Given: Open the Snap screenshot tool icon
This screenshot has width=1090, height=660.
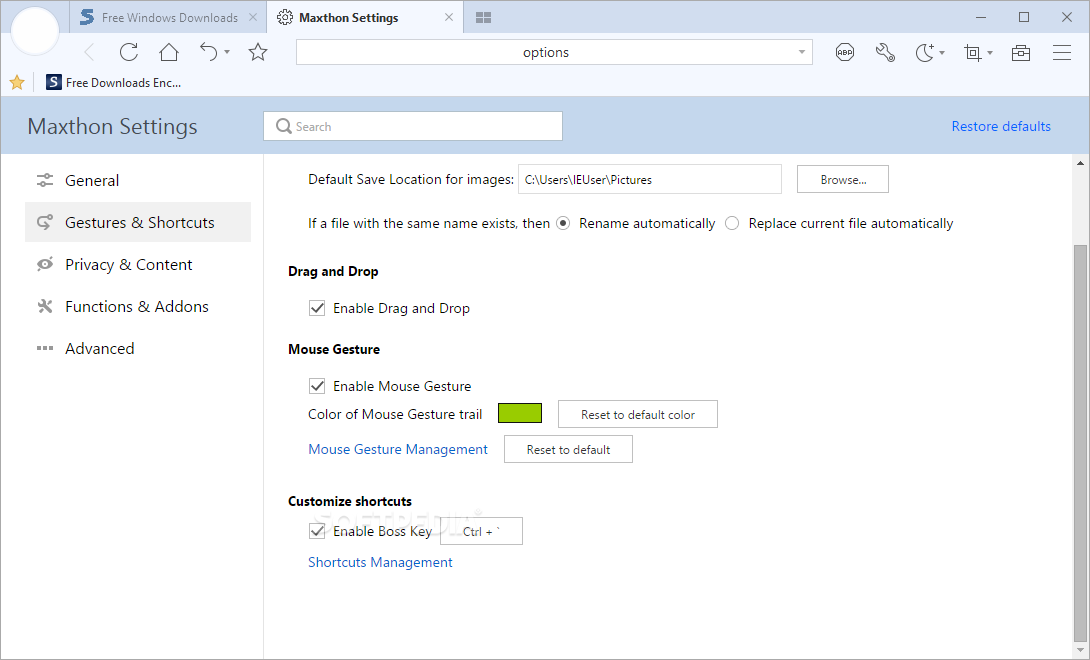Looking at the screenshot, I should point(972,53).
